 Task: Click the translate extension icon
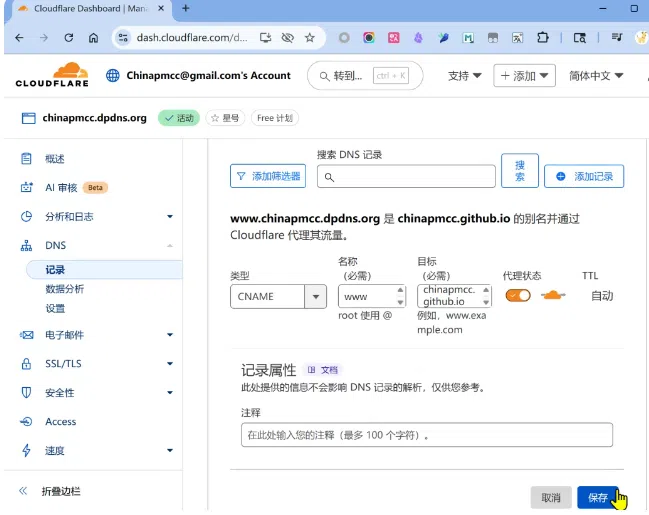517,38
